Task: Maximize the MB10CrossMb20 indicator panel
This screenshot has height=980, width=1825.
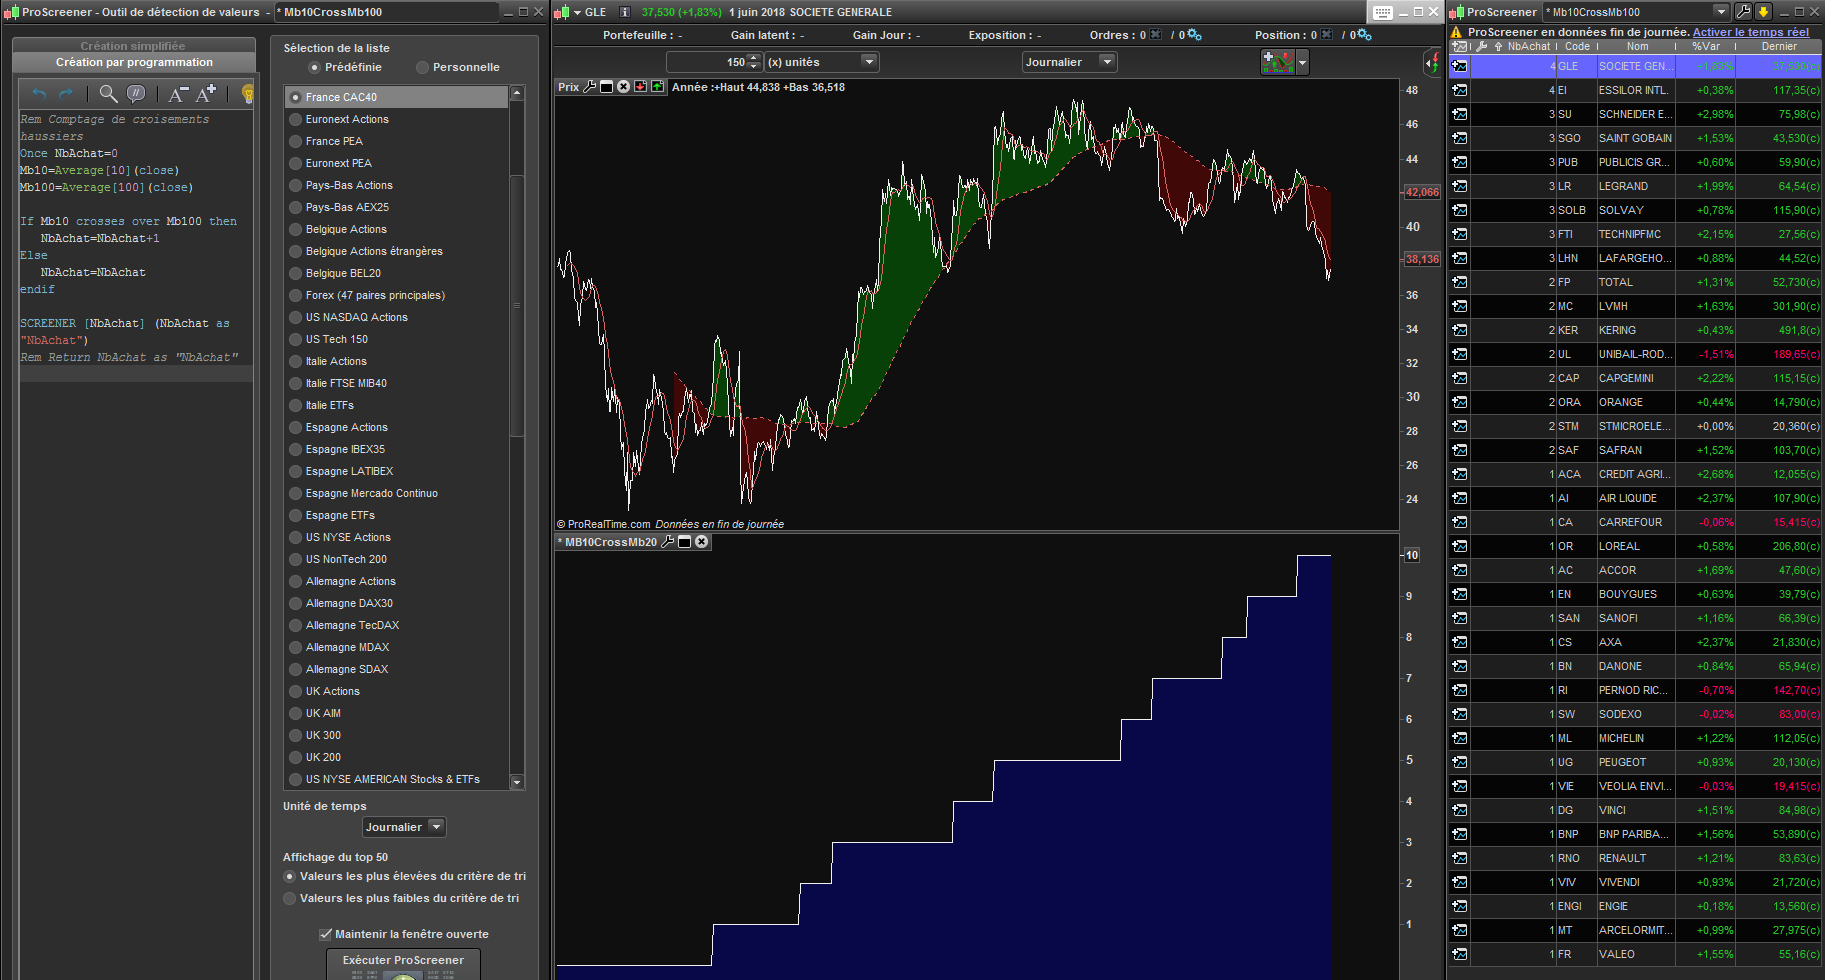Action: coord(685,542)
